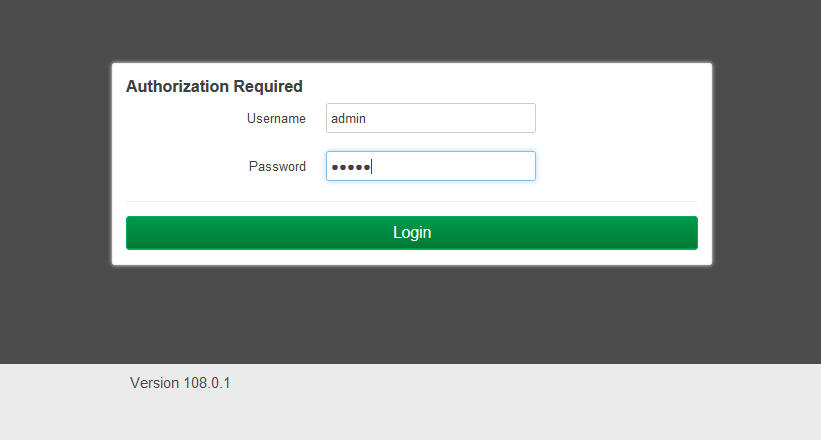This screenshot has width=821, height=440.
Task: Place cursor on the "admin" text
Action: click(349, 118)
